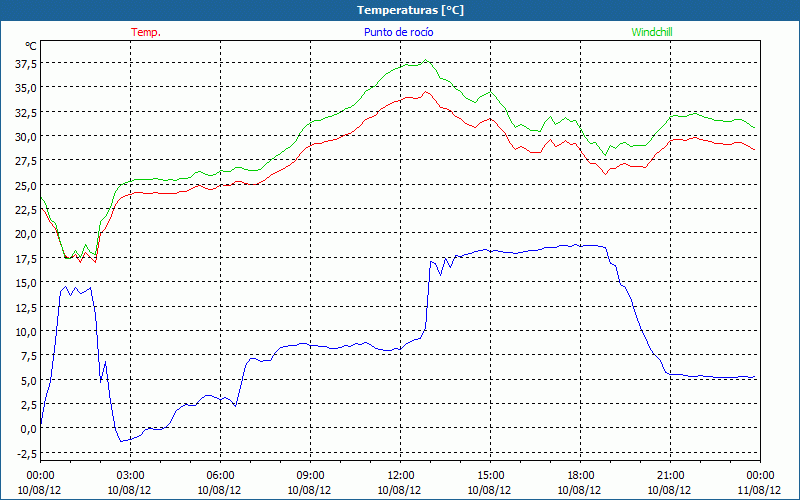This screenshot has height=500, width=800.
Task: Click the 20,0 y-axis value
Action: pyautogui.click(x=27, y=234)
